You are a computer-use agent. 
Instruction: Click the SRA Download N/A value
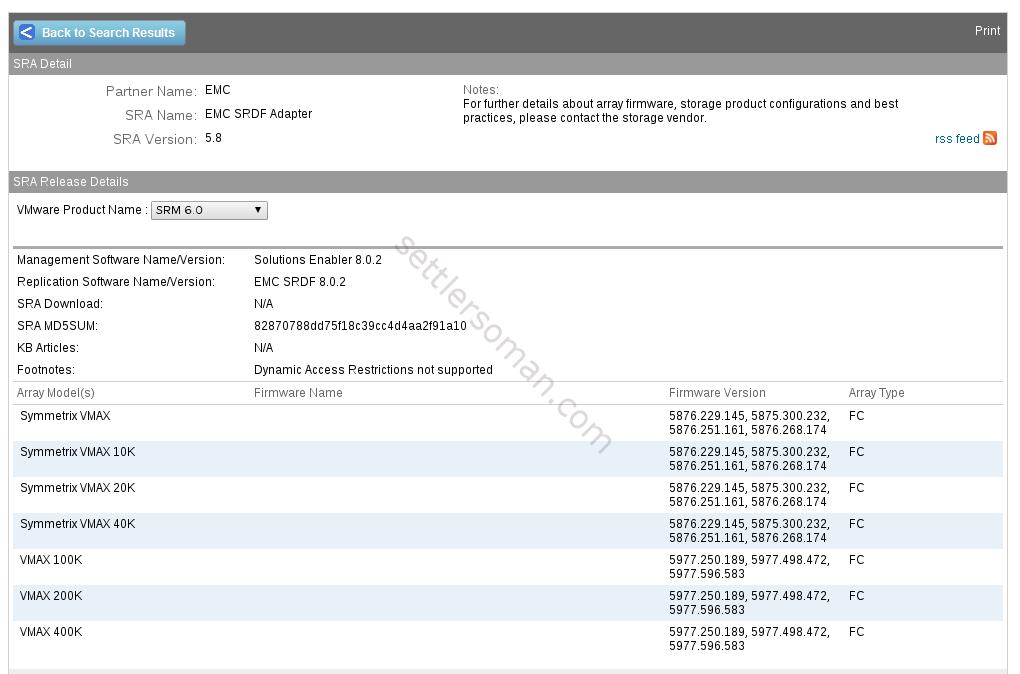pos(263,304)
